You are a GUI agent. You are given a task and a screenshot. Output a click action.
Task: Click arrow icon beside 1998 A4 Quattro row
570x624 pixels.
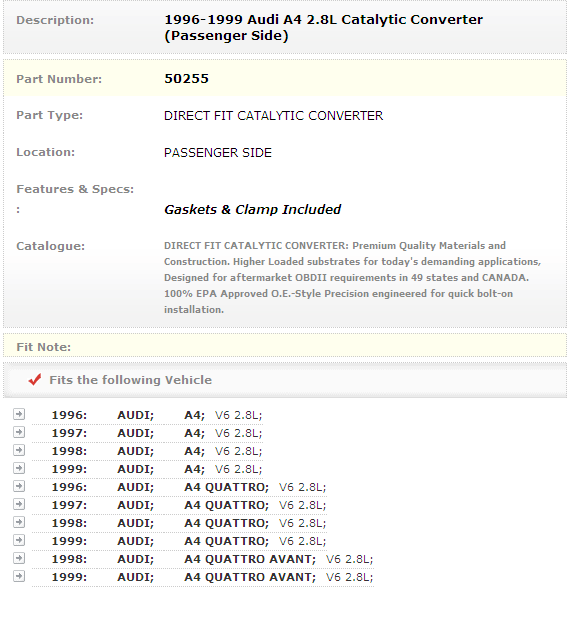(19, 522)
